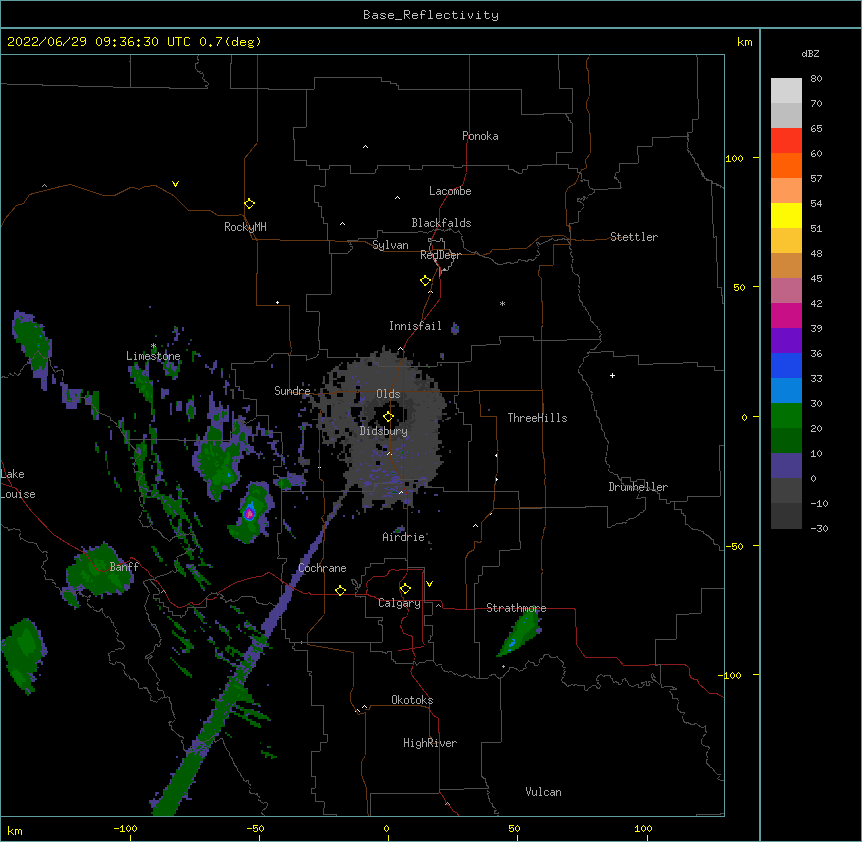Click the RedDeer city label
The image size is (862, 842).
coord(440,255)
